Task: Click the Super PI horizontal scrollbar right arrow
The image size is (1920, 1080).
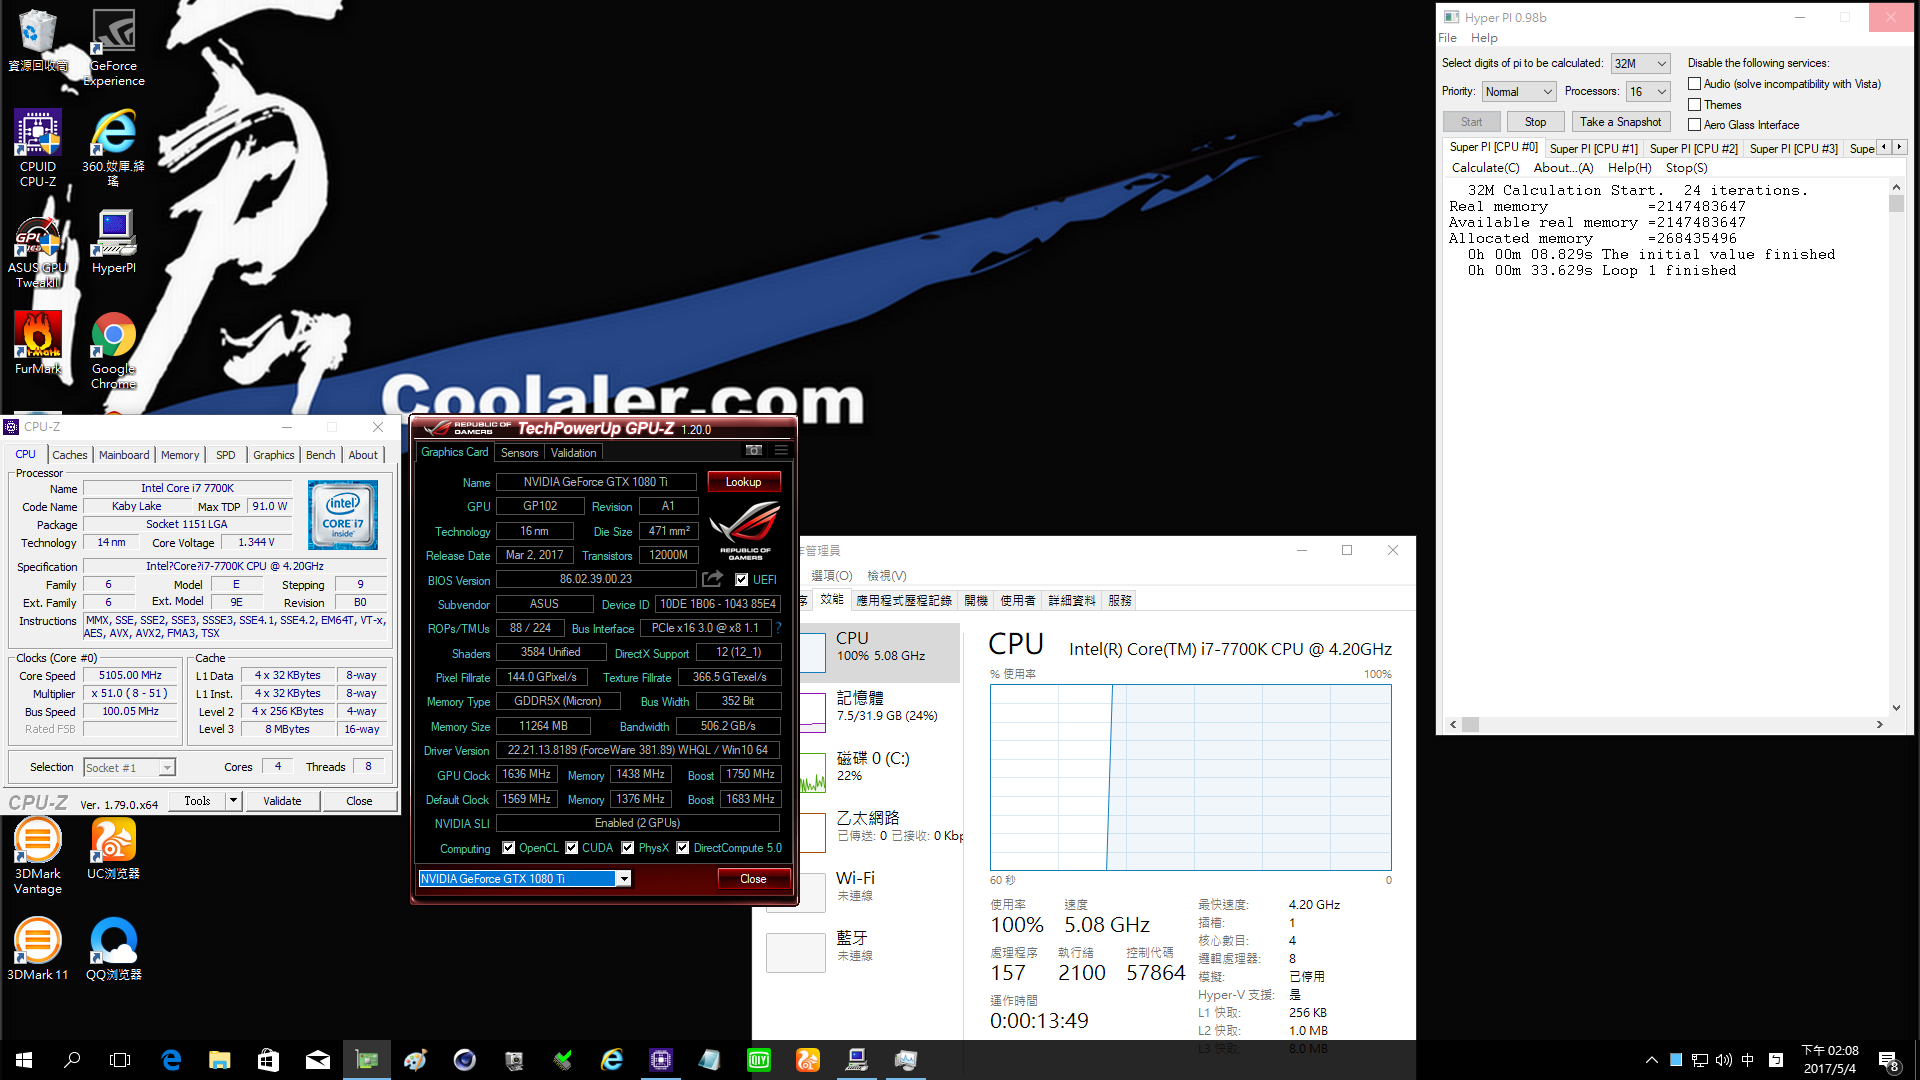Action: tap(1879, 724)
